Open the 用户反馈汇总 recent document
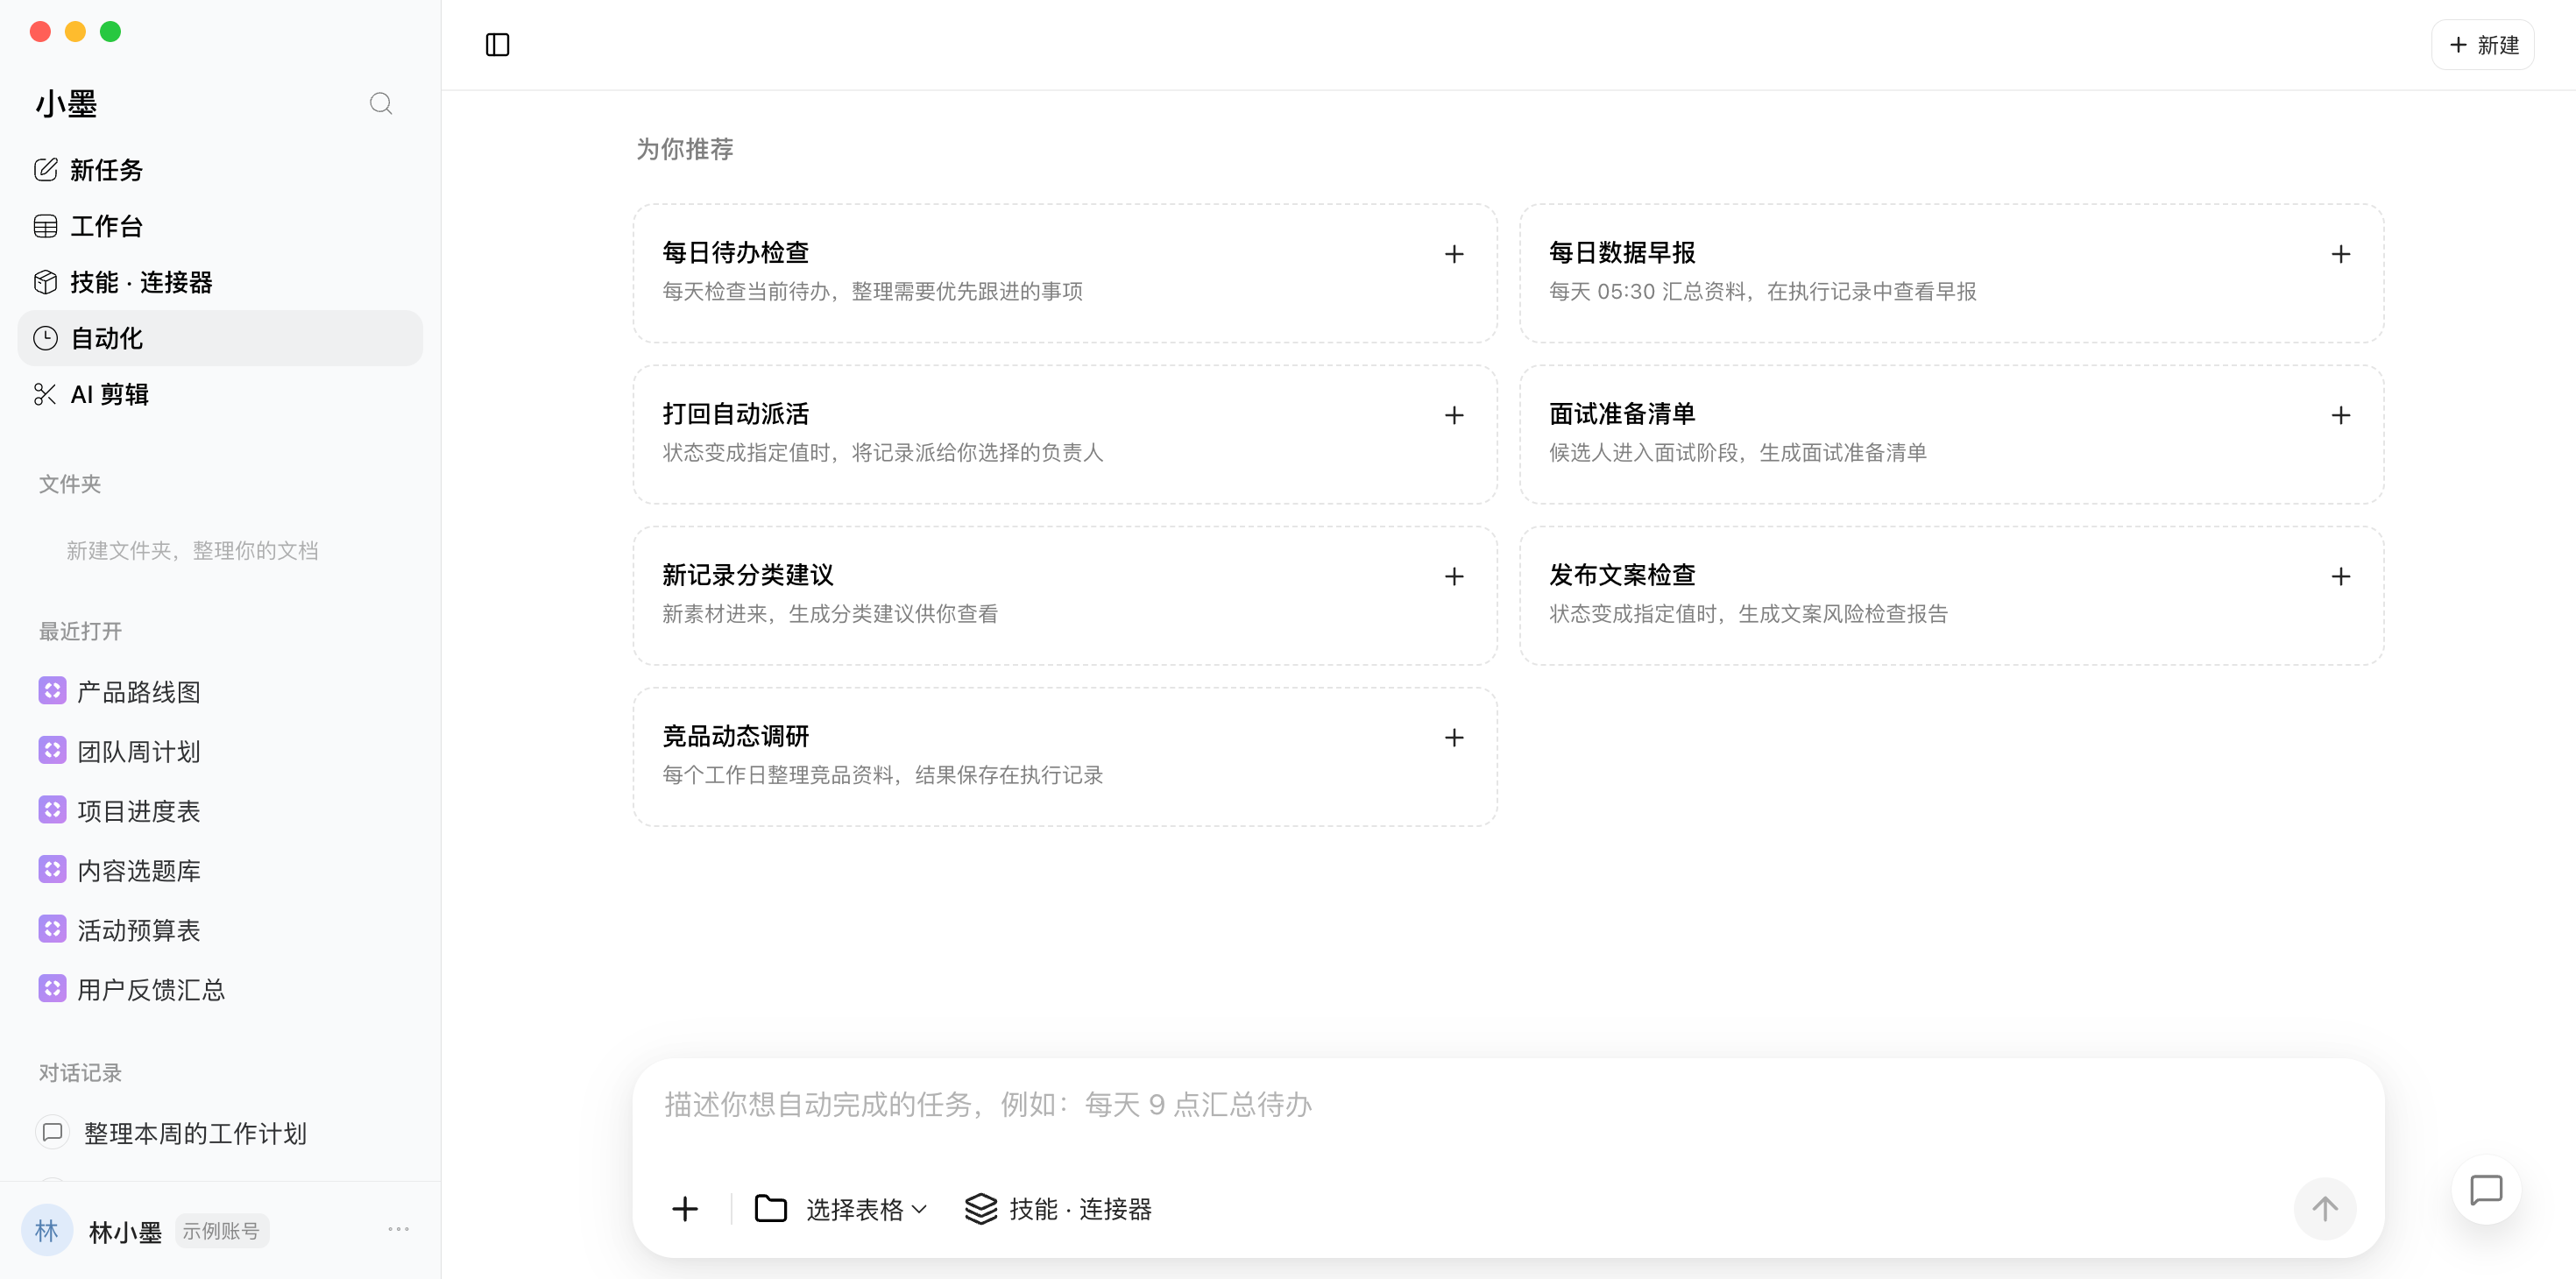The width and height of the screenshot is (2576, 1279). [x=220, y=989]
